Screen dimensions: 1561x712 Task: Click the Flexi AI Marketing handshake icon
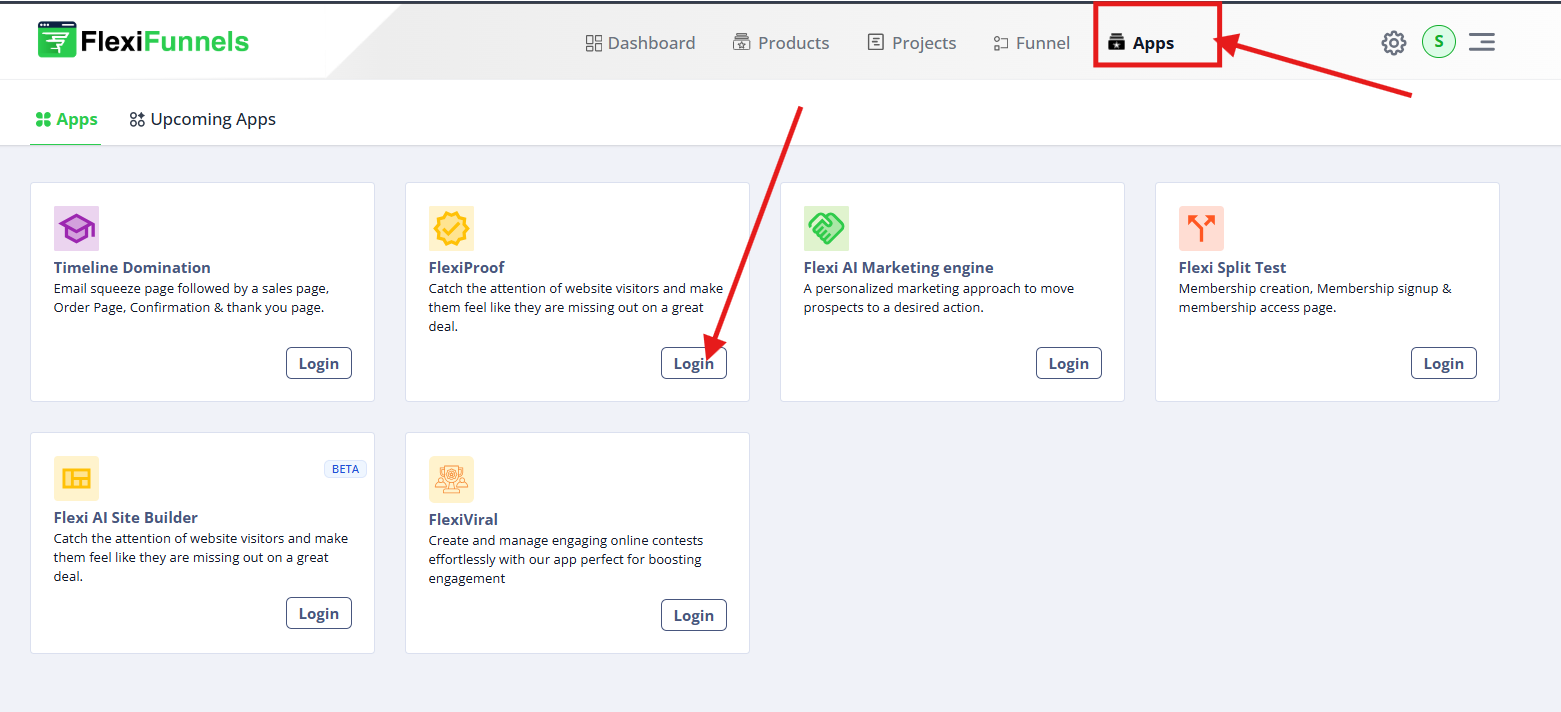[x=826, y=229]
